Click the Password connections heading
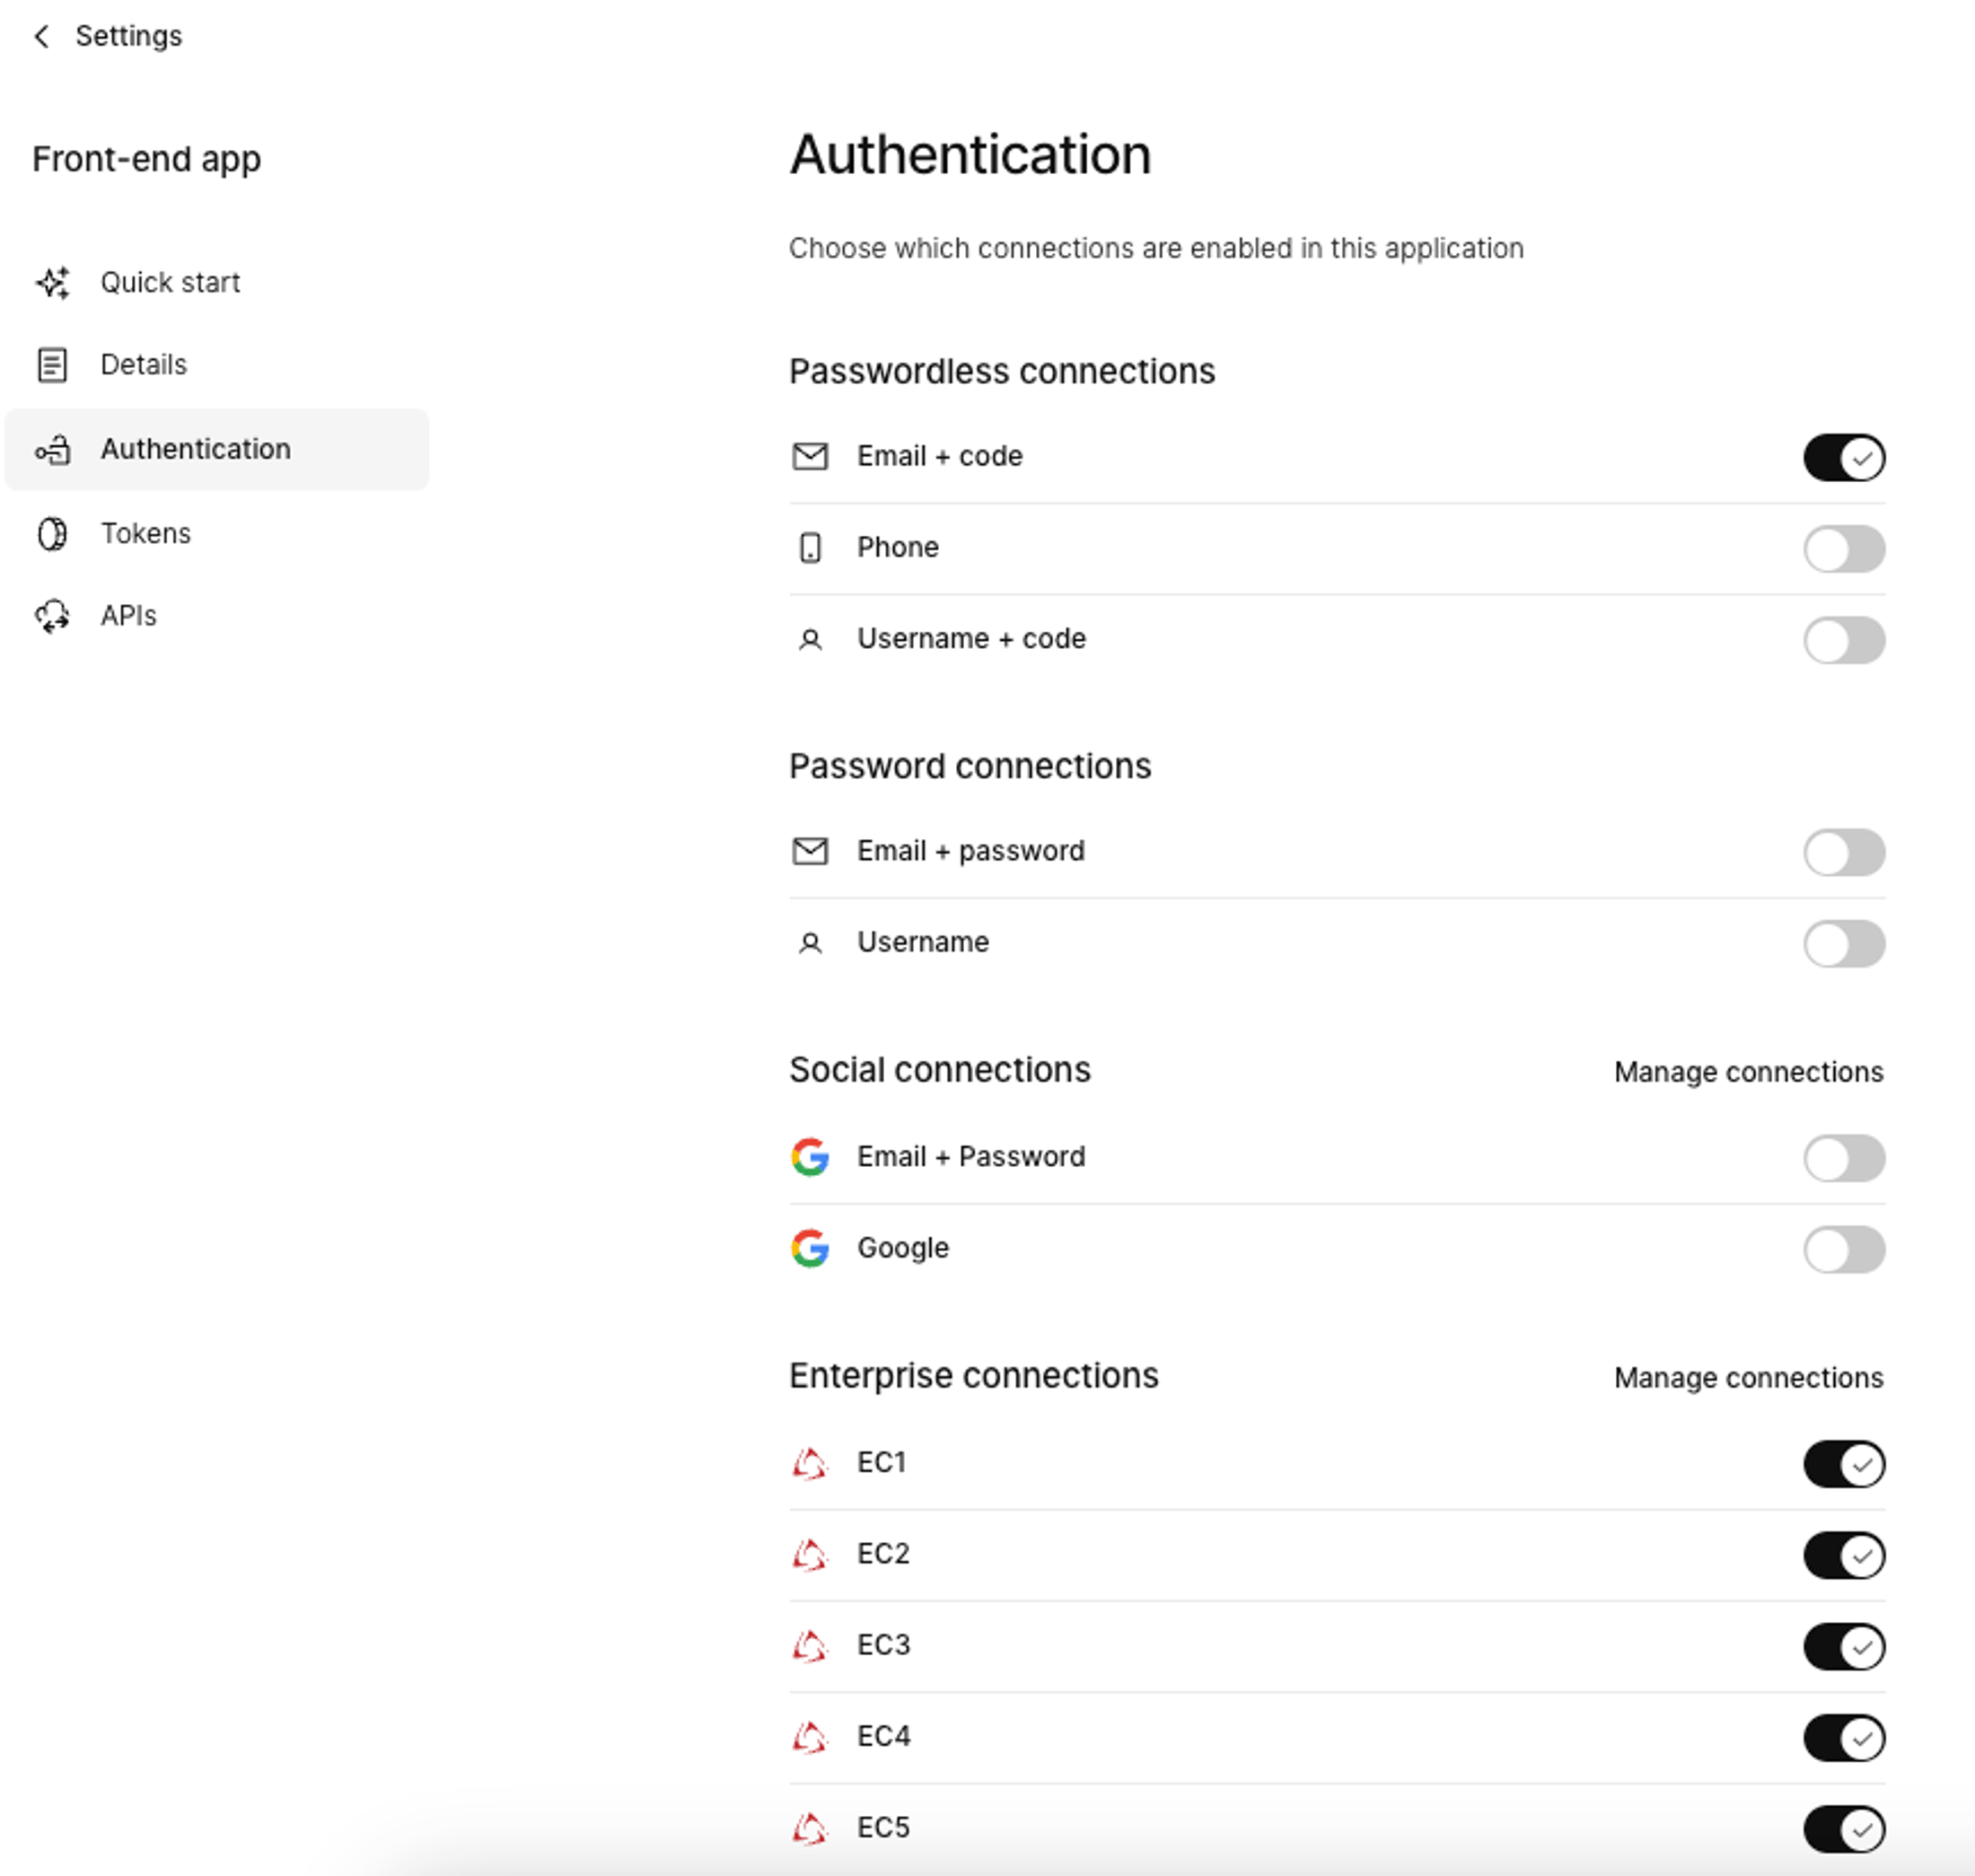1975x1876 pixels. click(970, 767)
